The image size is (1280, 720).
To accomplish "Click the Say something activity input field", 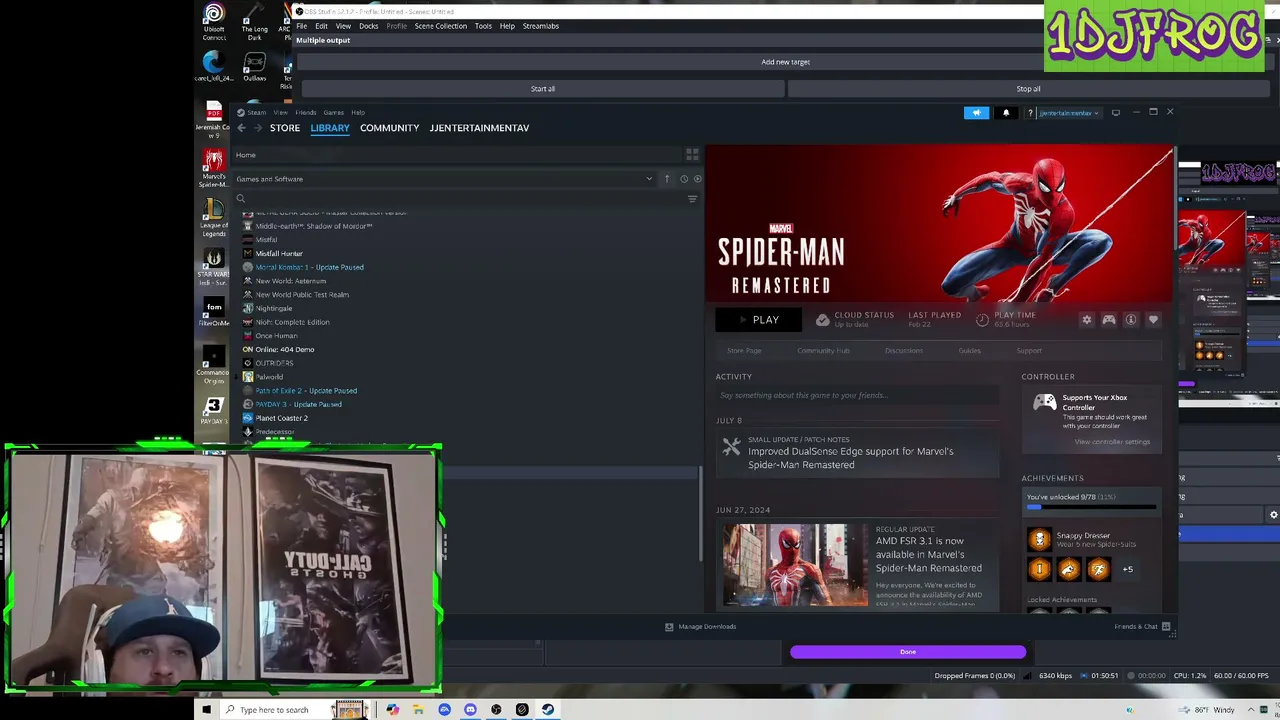I will [857, 395].
